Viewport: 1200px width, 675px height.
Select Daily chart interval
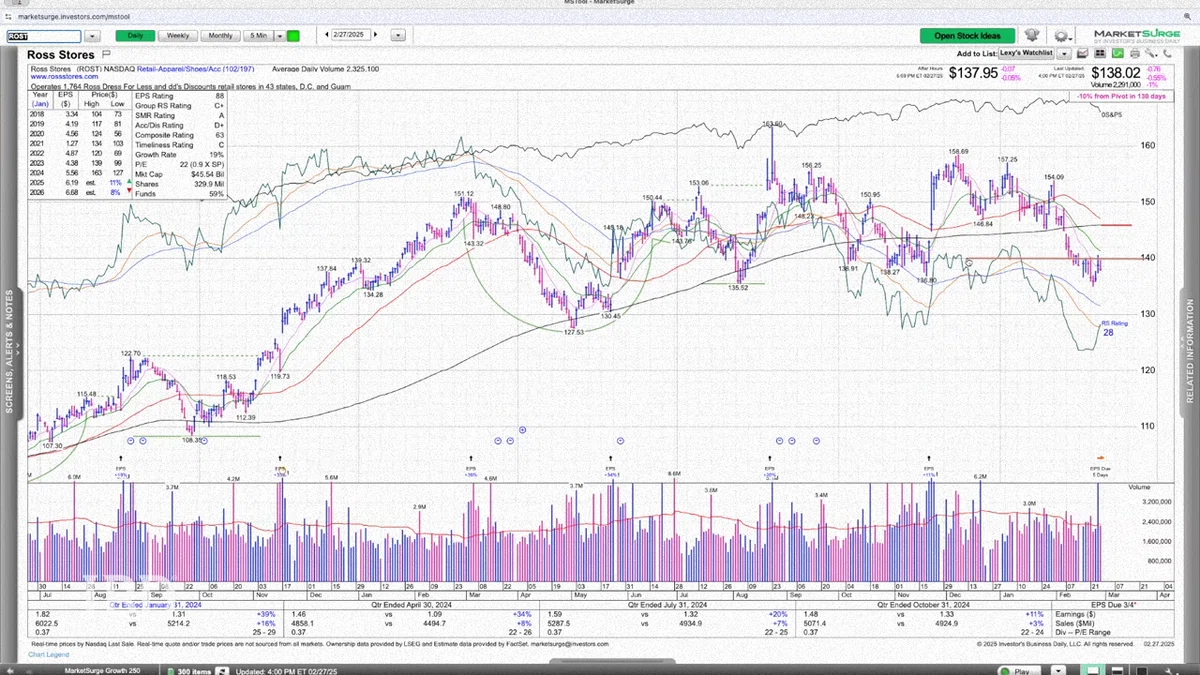[134, 36]
